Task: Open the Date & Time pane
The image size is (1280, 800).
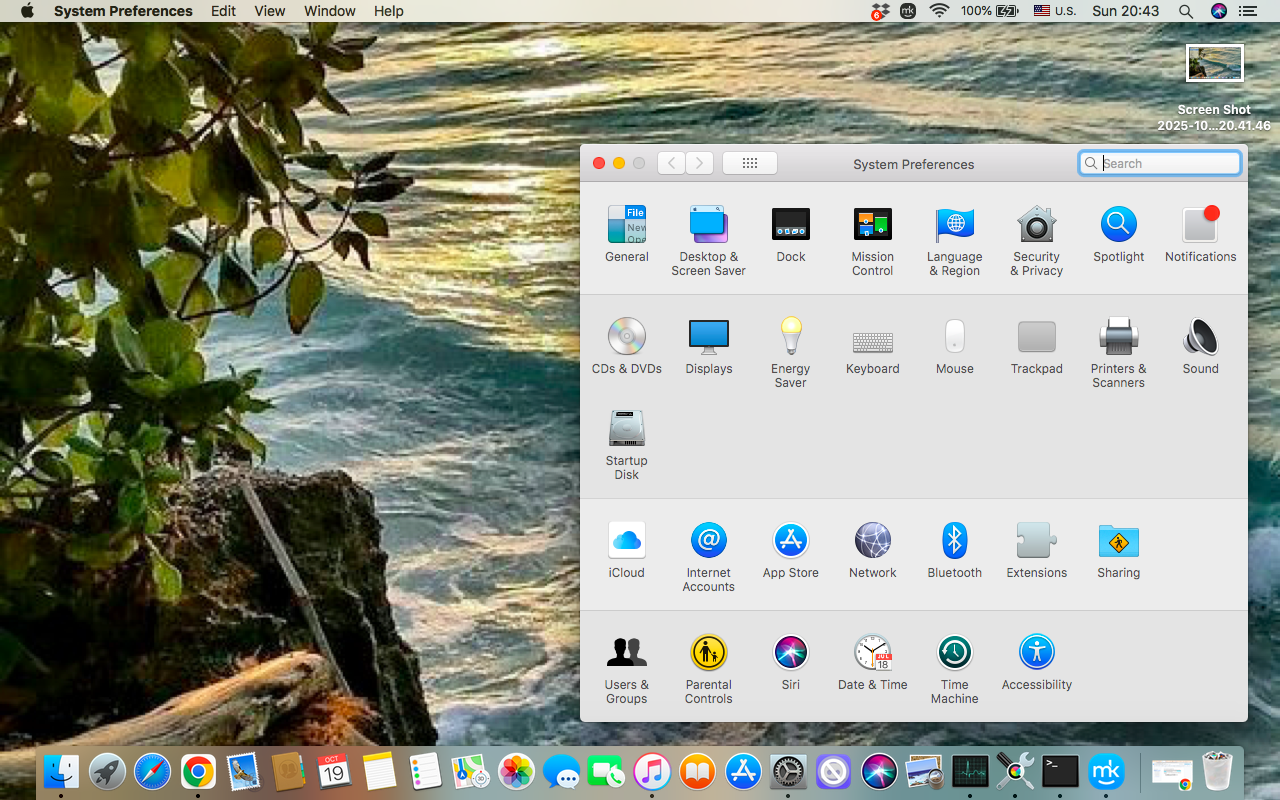Action: 872,652
